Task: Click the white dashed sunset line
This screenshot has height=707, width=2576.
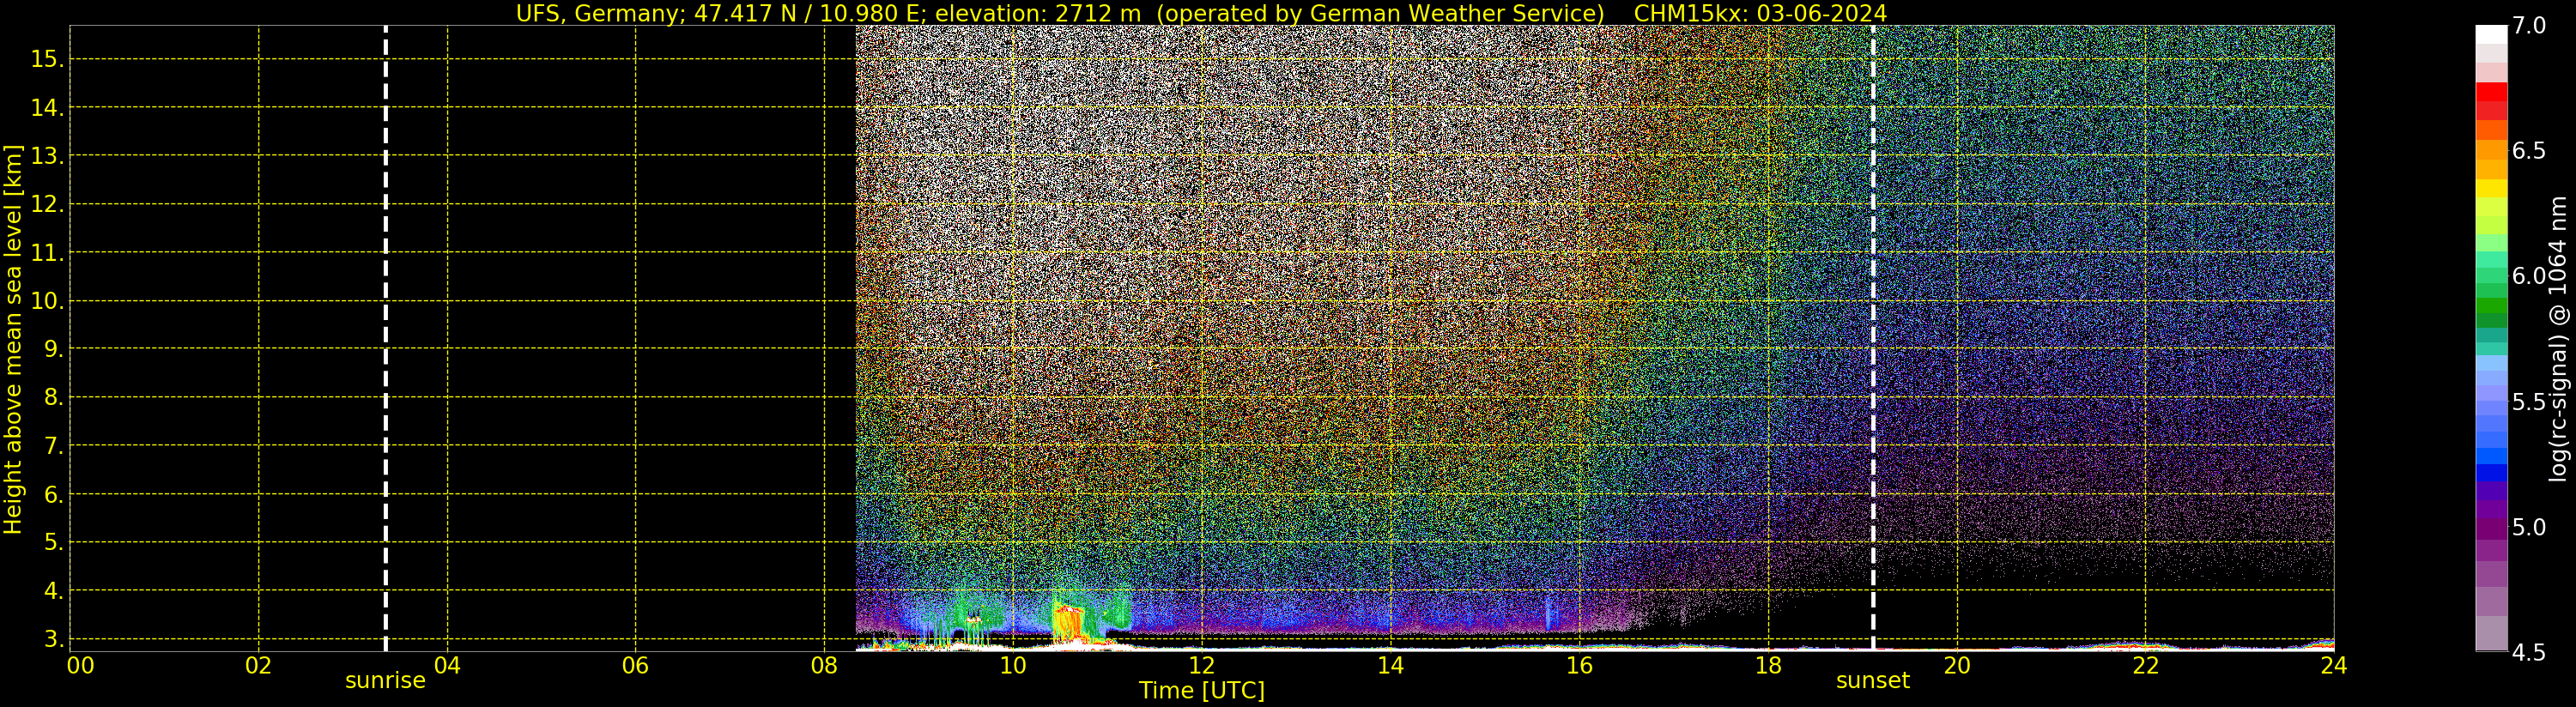Action: coord(1873,339)
